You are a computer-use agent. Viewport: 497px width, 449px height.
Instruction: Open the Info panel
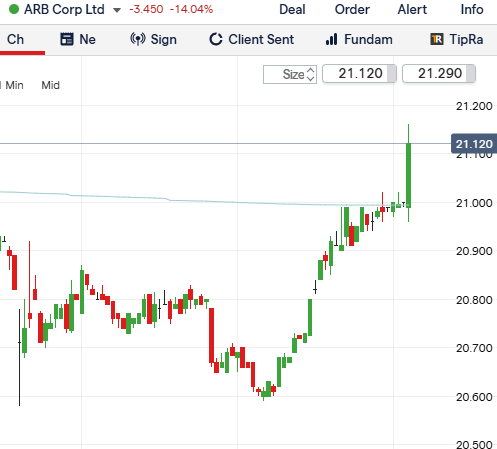click(x=472, y=9)
